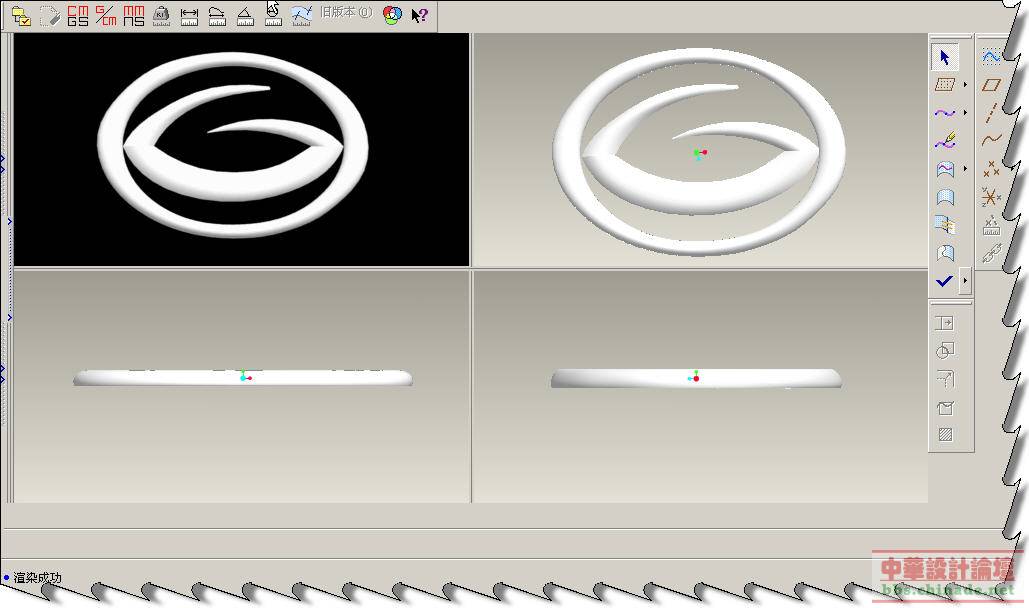Select the datum points tool
Image resolution: width=1029 pixels, height=608 pixels.
click(991, 169)
